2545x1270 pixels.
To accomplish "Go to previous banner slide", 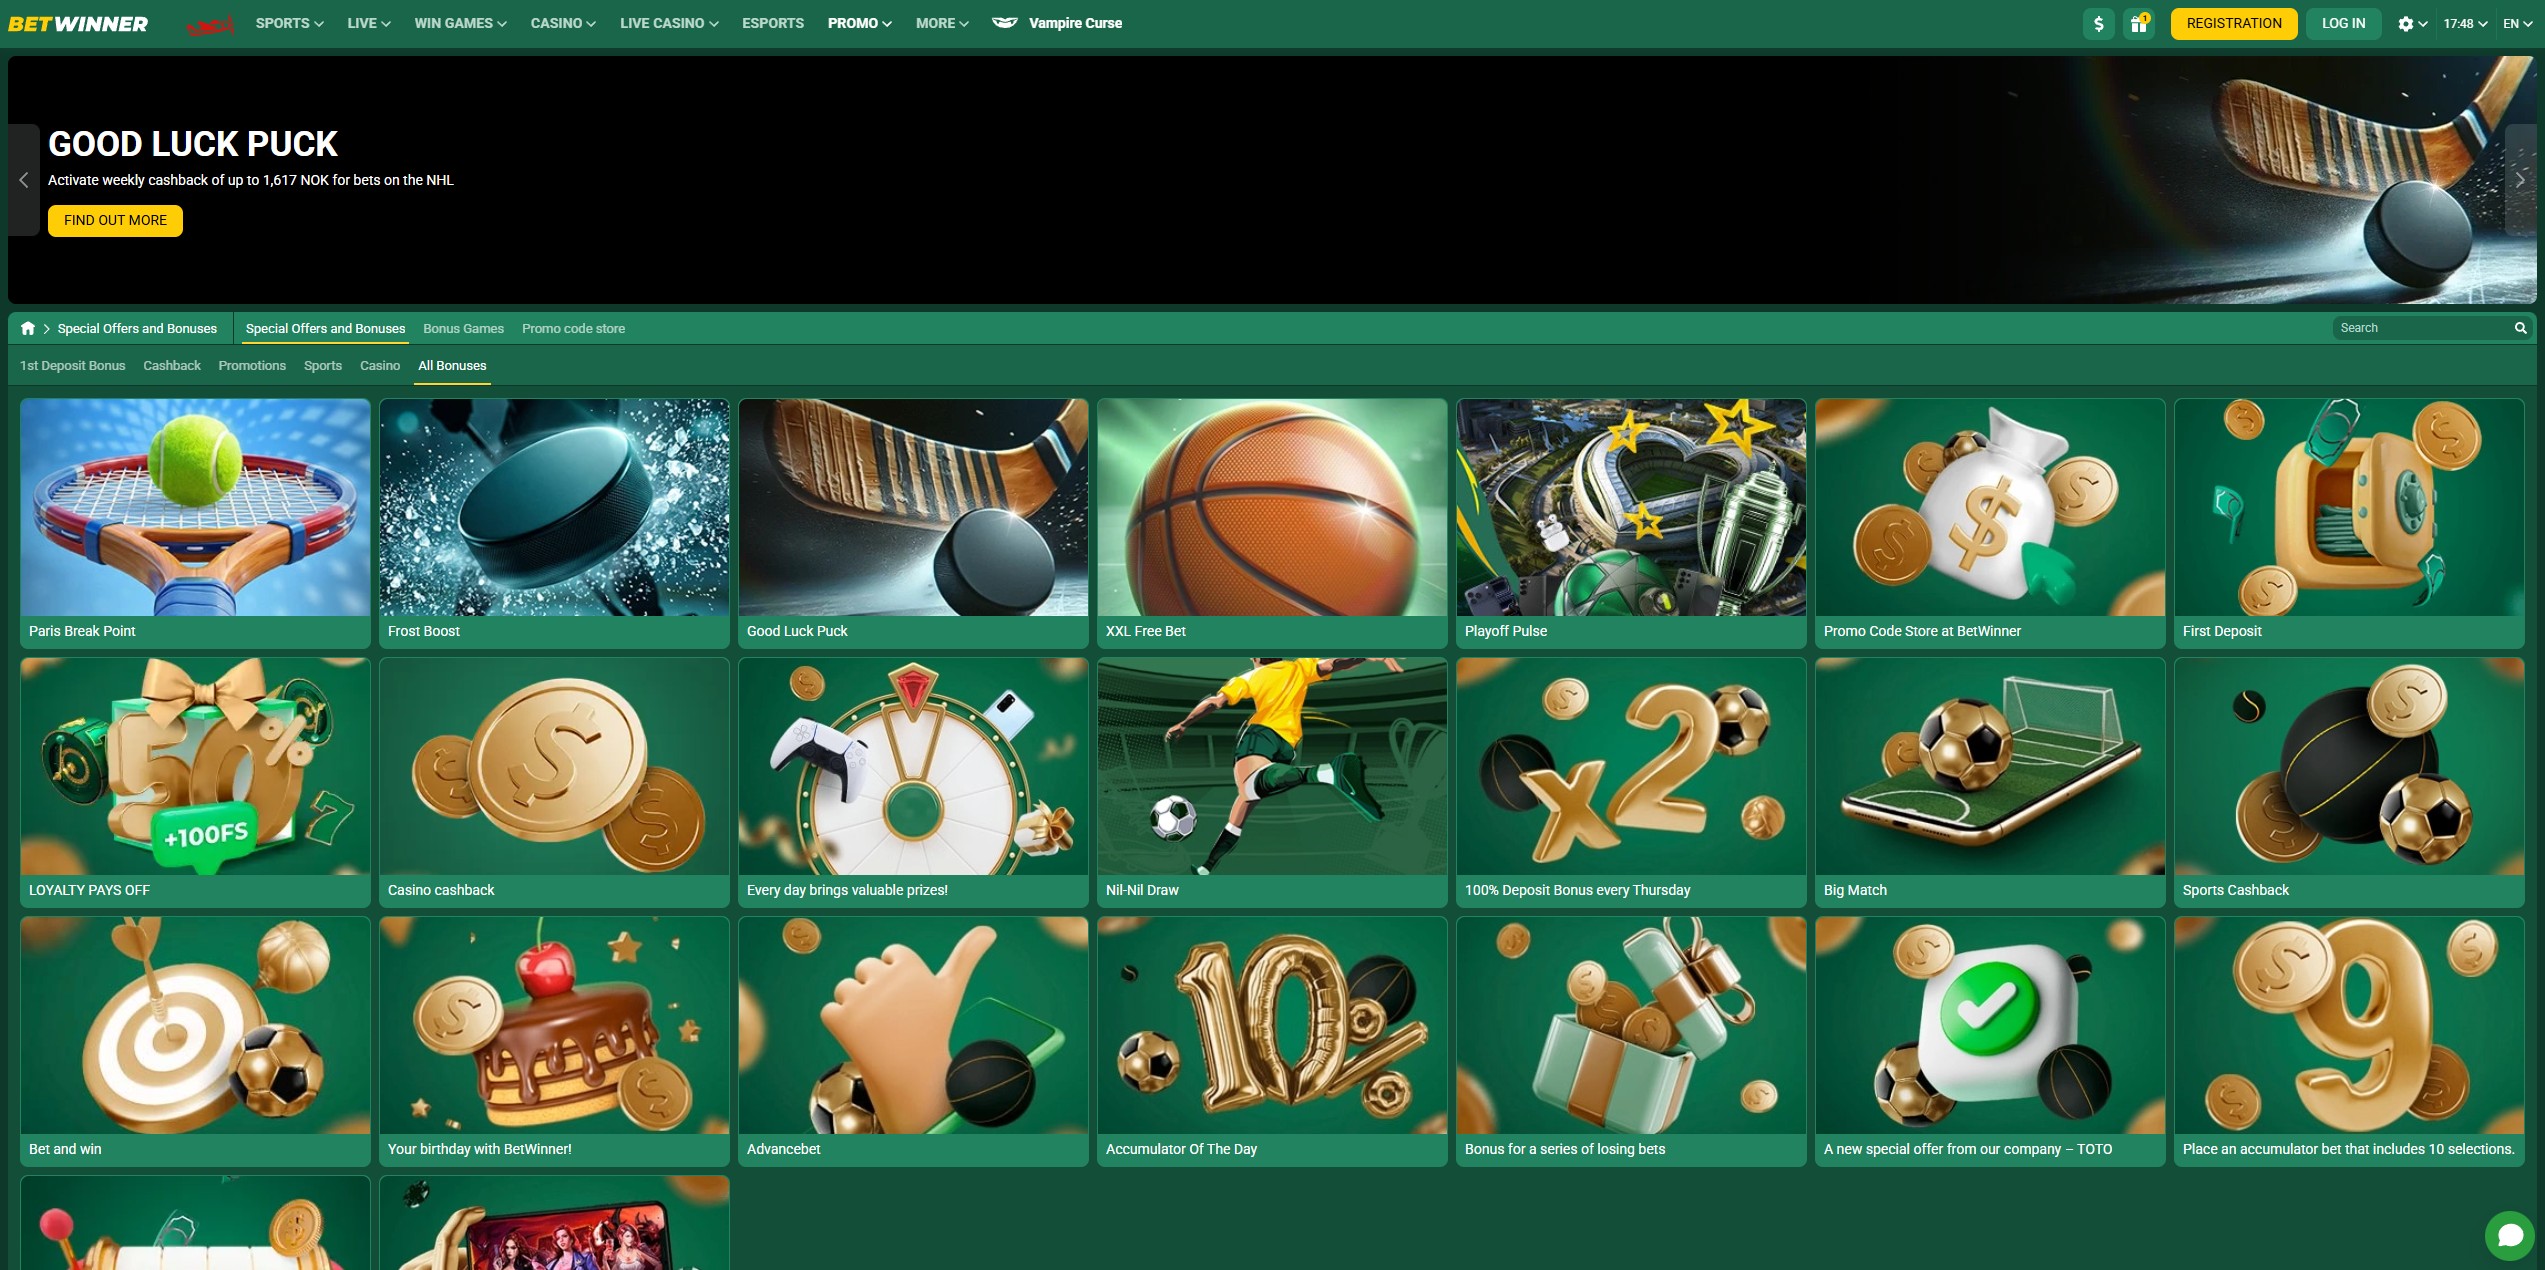I will (x=24, y=180).
